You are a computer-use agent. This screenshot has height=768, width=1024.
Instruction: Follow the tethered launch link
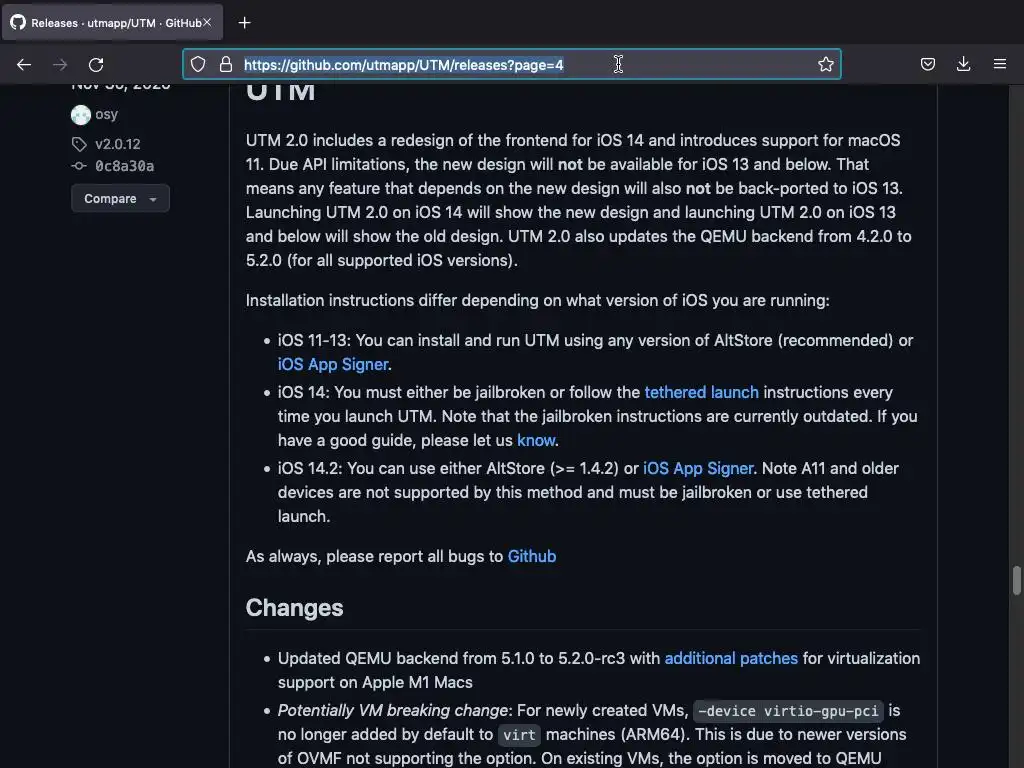[x=701, y=392]
